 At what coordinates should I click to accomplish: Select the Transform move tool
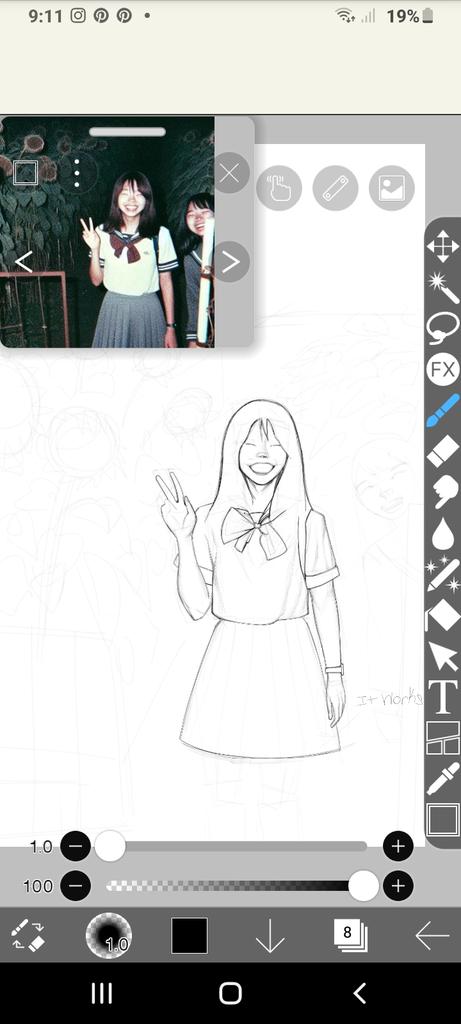pos(443,247)
